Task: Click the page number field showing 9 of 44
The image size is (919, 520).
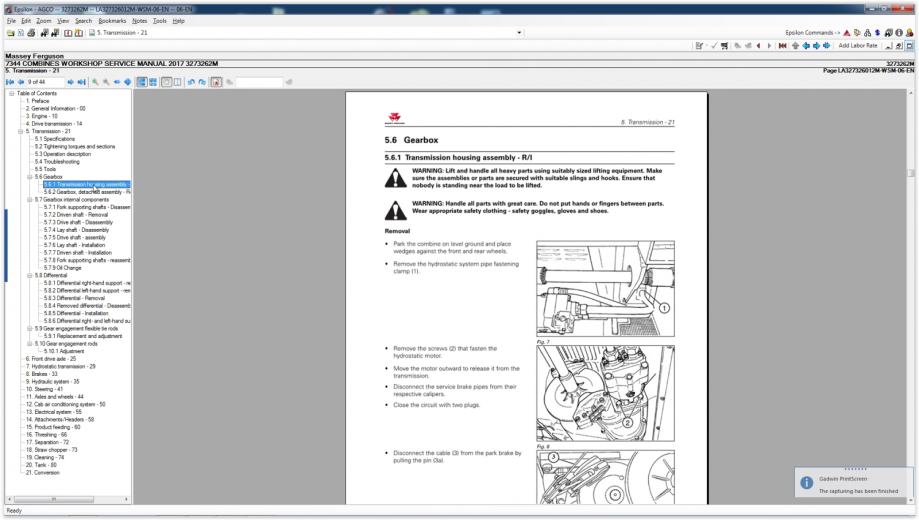Action: click(x=45, y=82)
